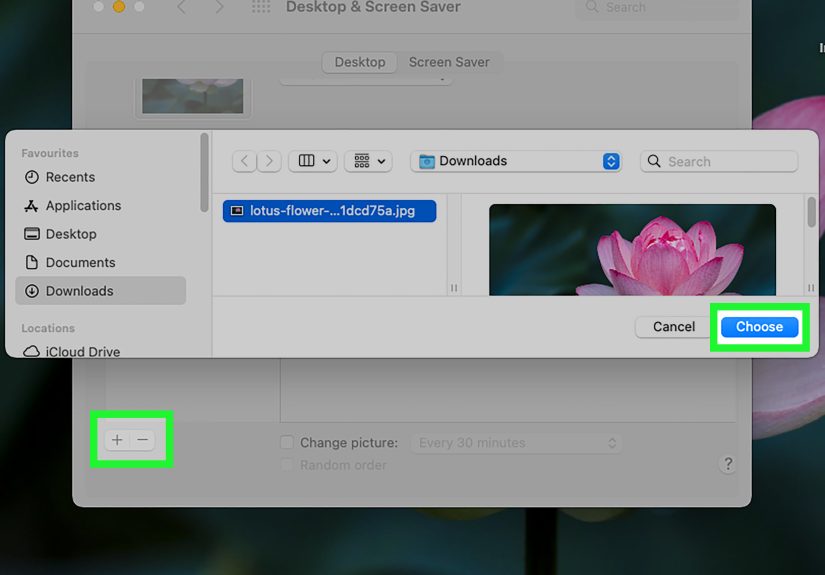Switch to the Screen Saver tab
Screen dimensions: 825x575
coord(449,62)
